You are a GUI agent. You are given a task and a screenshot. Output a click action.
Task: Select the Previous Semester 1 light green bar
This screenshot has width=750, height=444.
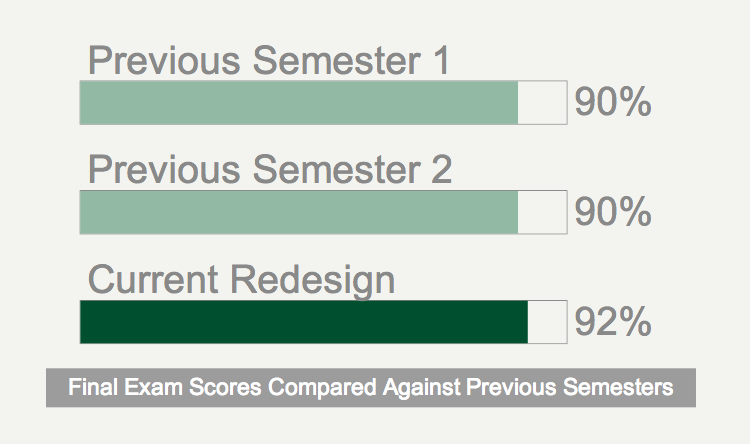tap(299, 103)
